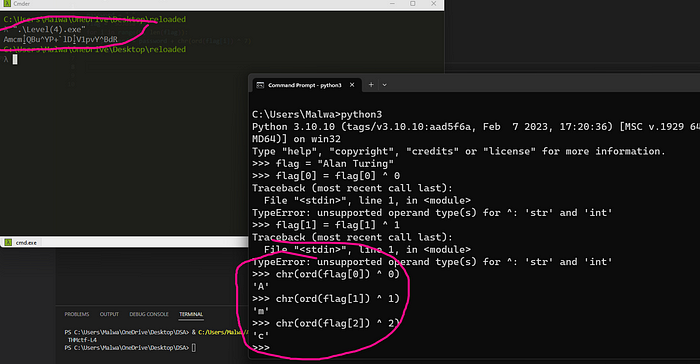700x364 pixels.
Task: Open a new tab with the plus button
Action: (x=371, y=85)
